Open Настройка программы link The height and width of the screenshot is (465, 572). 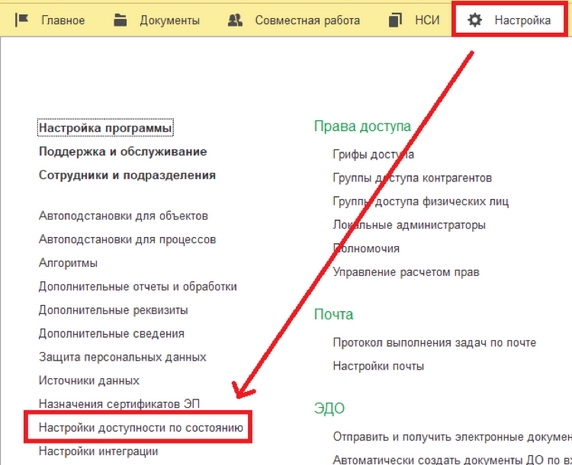tap(105, 128)
